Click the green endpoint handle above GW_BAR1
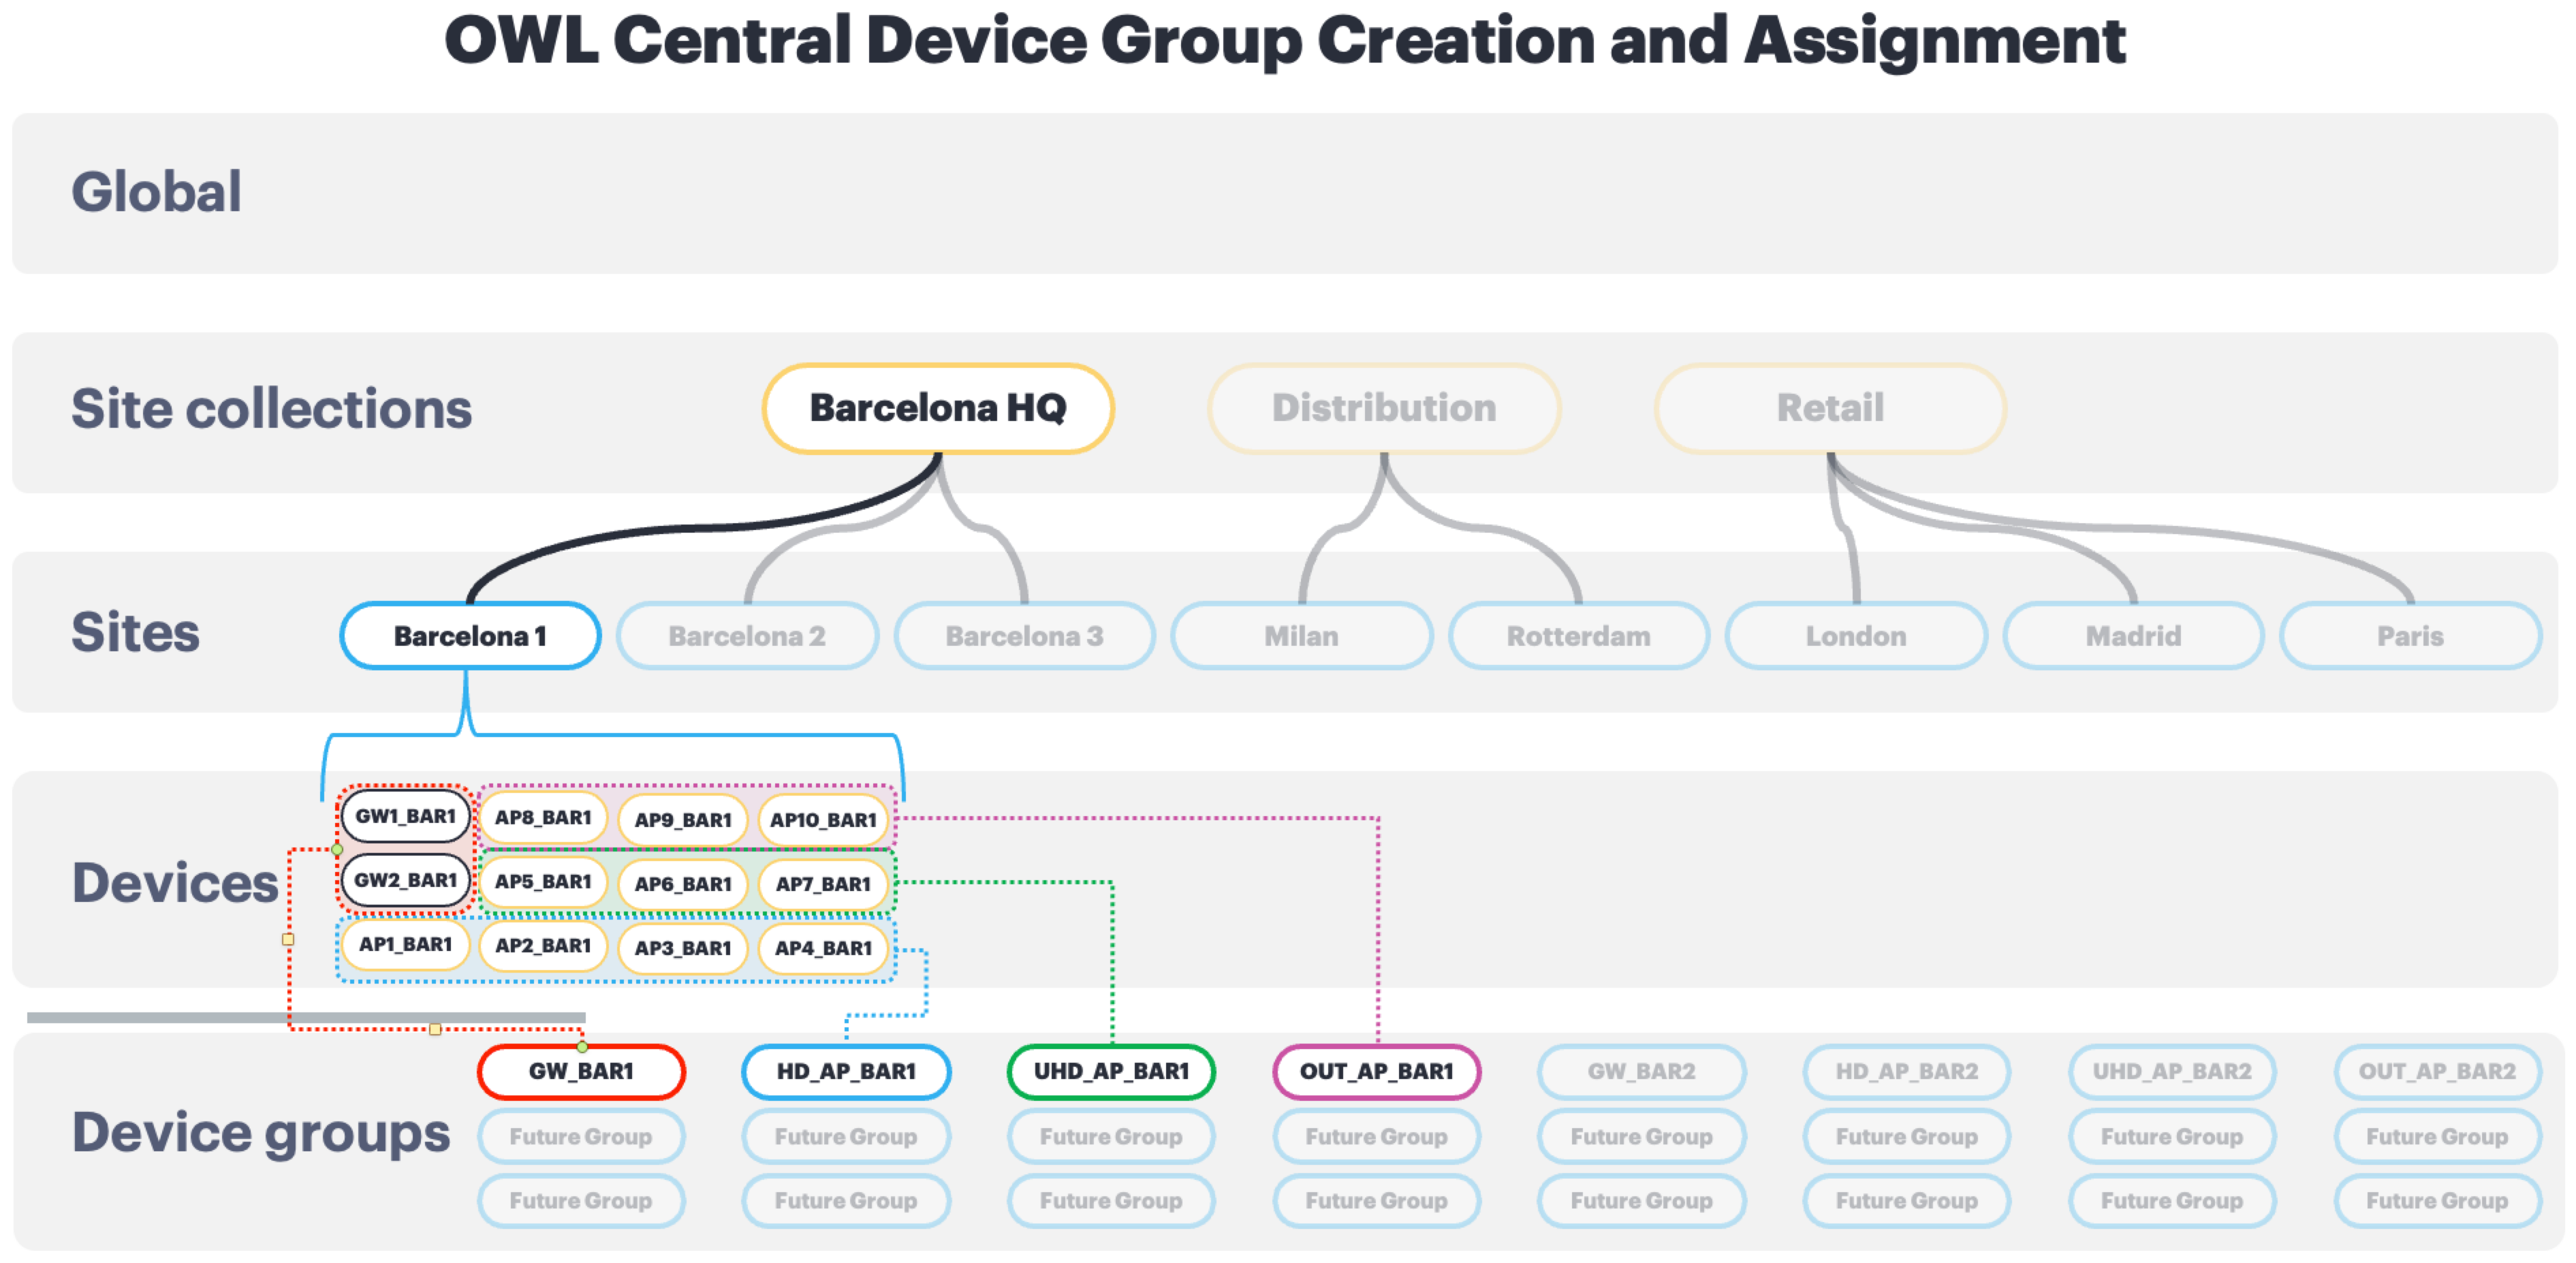 point(582,1047)
